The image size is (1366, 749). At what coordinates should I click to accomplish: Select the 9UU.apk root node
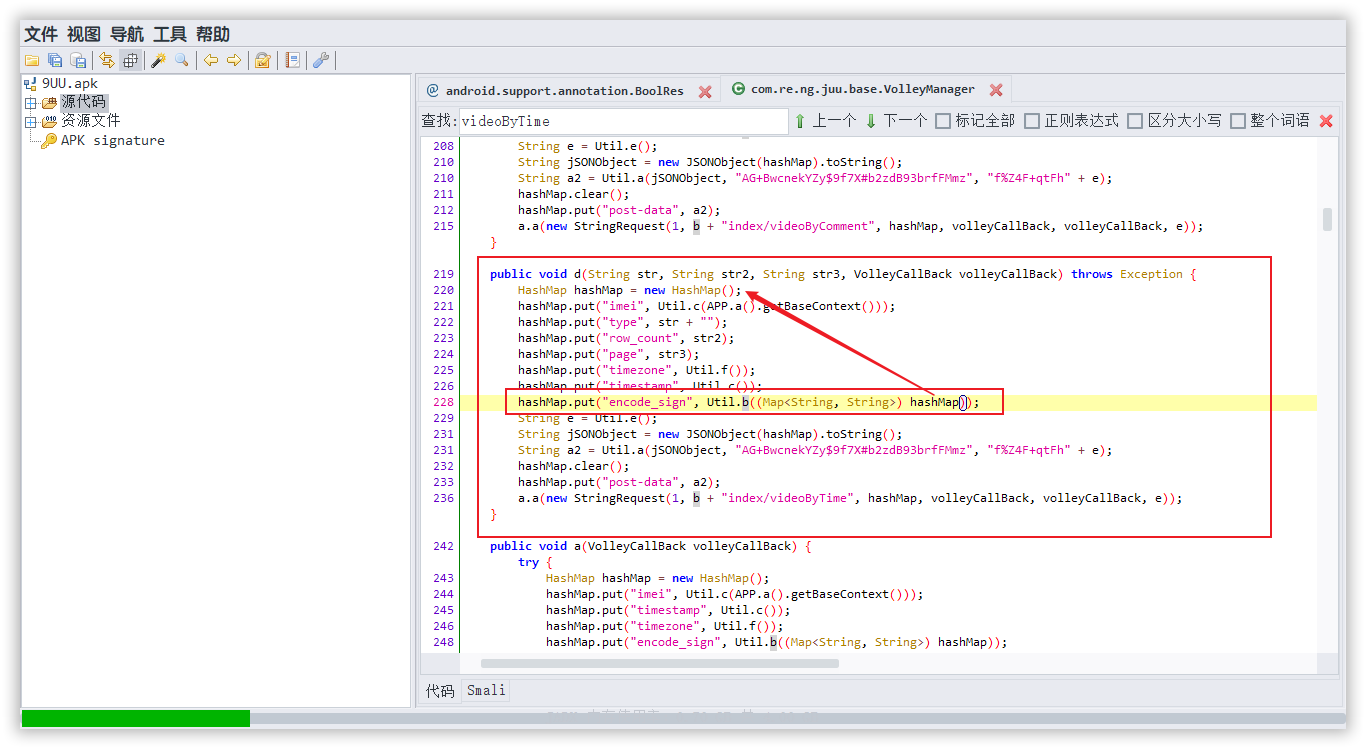coord(70,83)
